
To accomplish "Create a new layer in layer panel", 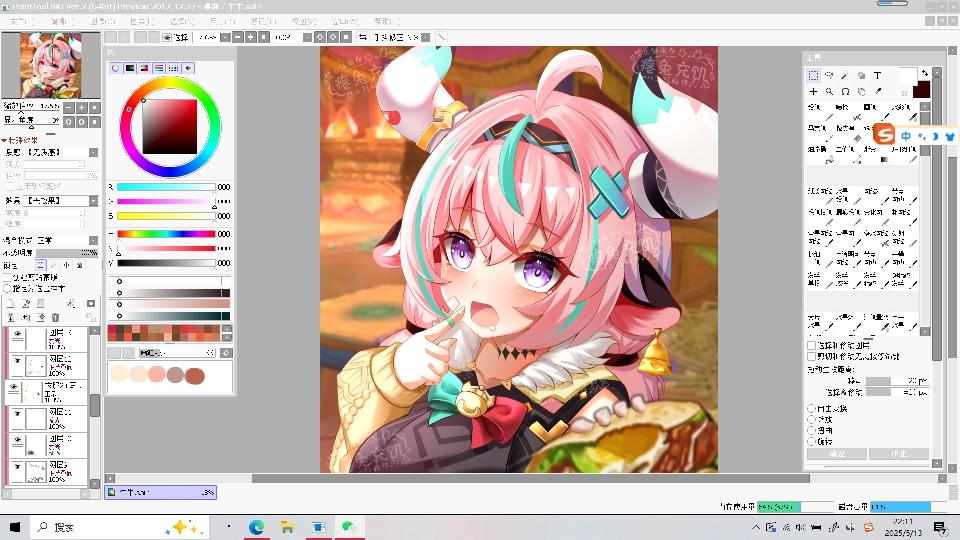I will [11, 304].
